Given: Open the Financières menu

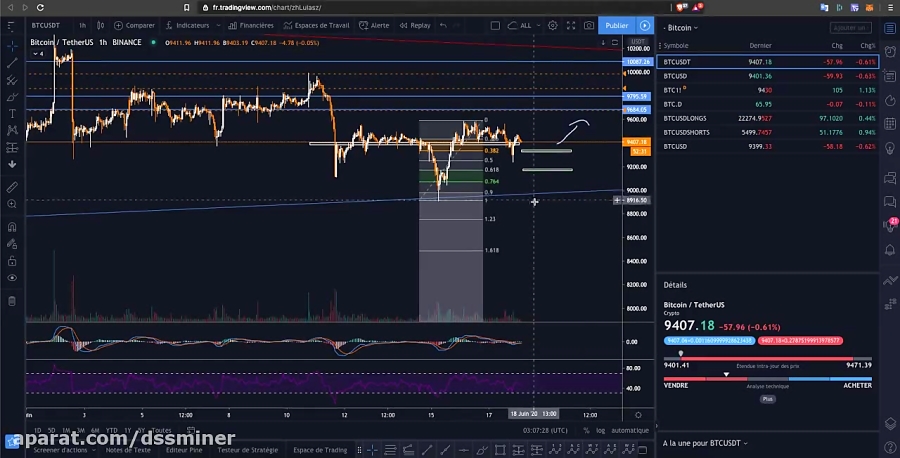Looking at the screenshot, I should [x=251, y=25].
